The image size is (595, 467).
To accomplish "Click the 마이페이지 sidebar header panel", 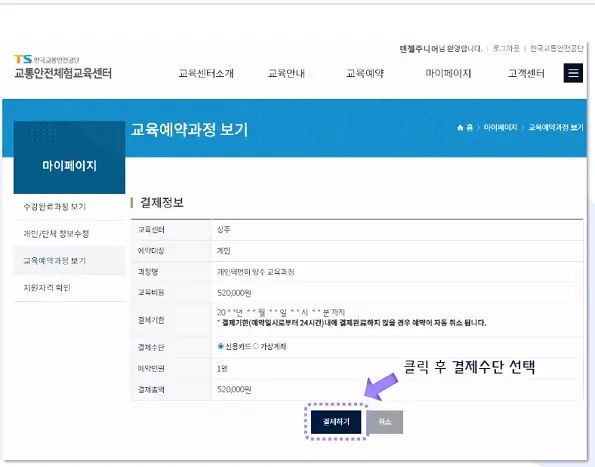I will point(69,157).
